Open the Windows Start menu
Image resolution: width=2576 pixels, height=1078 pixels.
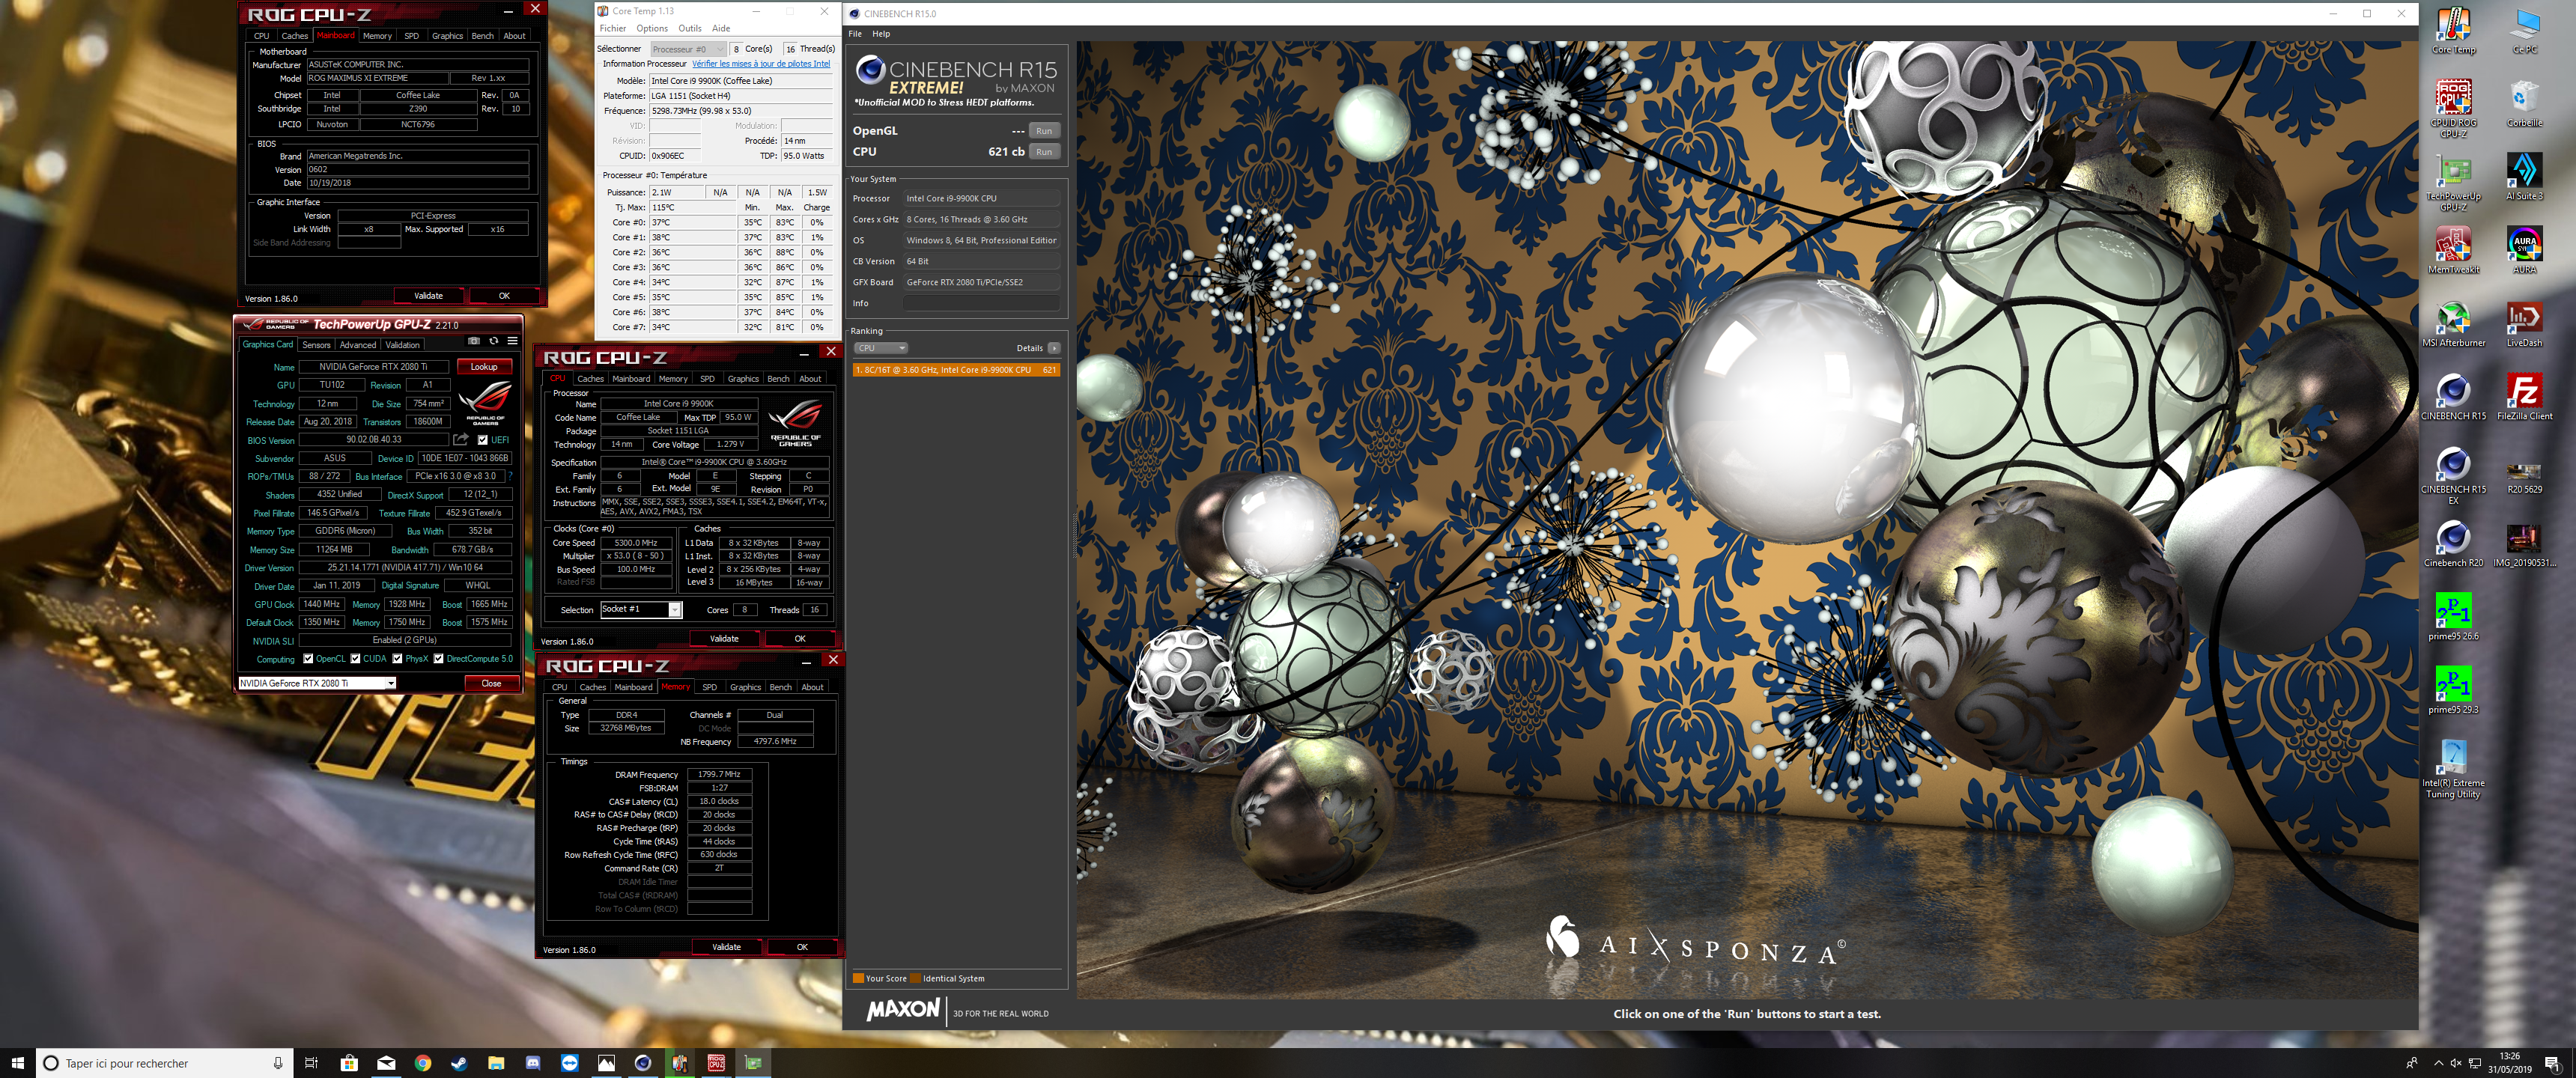coord(17,1063)
